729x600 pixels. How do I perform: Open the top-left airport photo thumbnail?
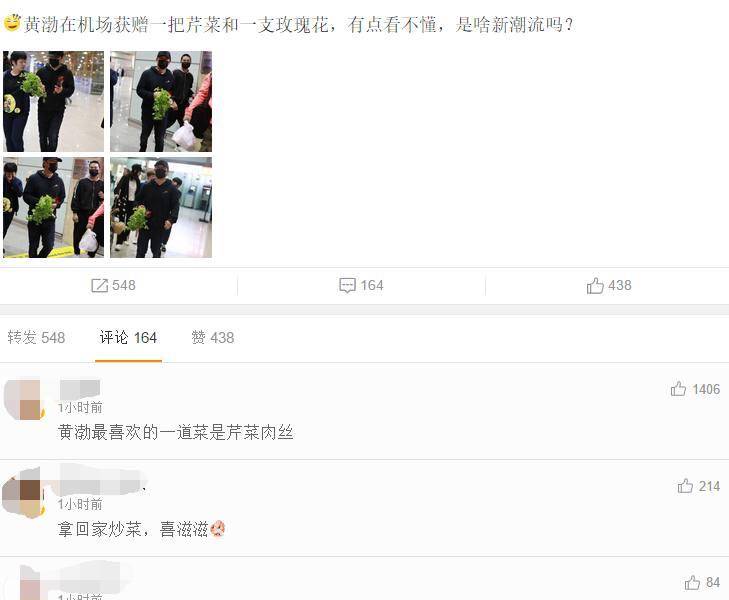pos(53,101)
